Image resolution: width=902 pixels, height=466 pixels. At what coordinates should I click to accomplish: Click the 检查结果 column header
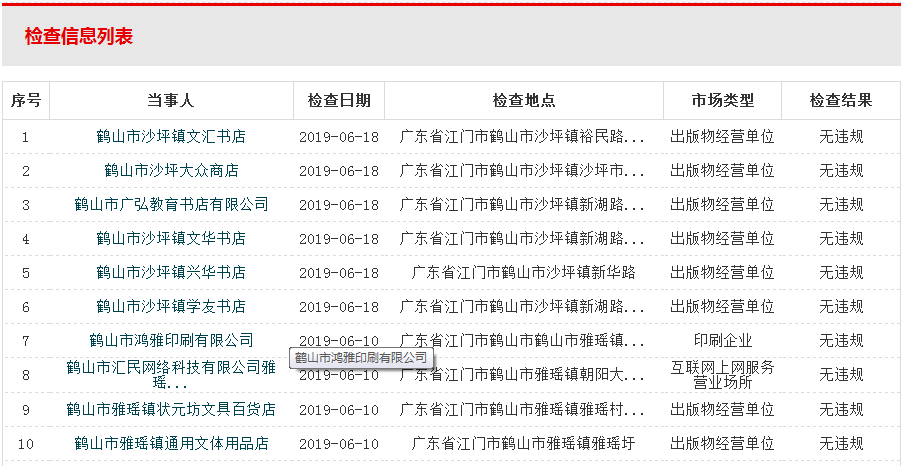(x=841, y=101)
